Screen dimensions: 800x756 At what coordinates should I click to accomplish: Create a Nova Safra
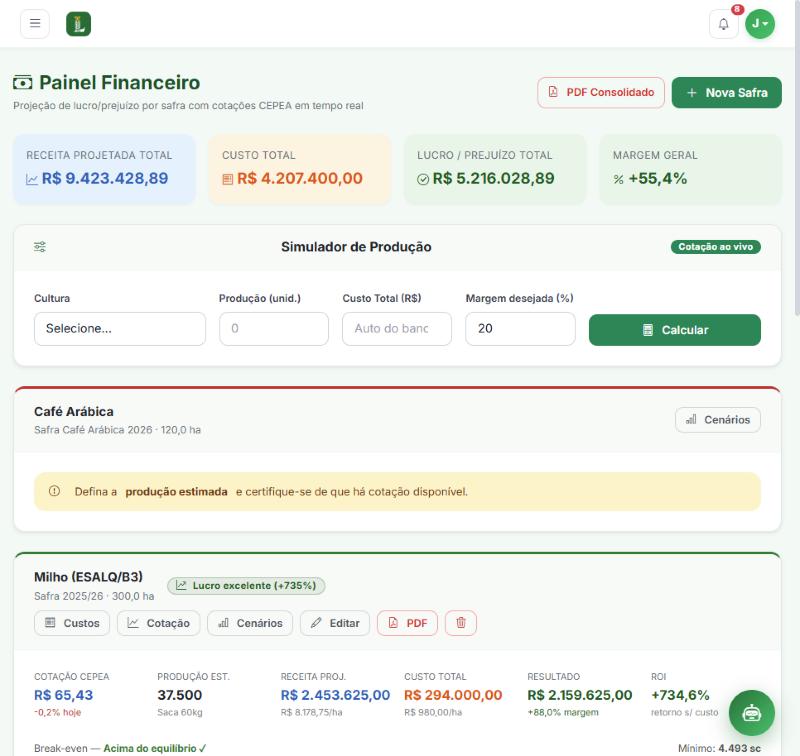[x=726, y=92]
